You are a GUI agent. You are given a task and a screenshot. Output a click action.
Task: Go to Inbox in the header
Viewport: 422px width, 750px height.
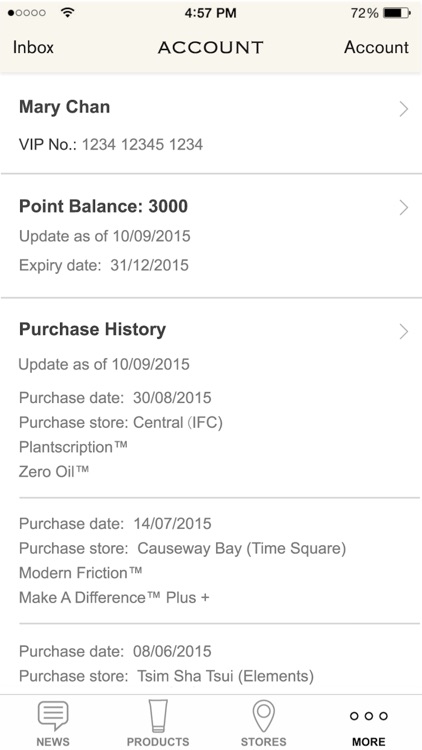[33, 47]
